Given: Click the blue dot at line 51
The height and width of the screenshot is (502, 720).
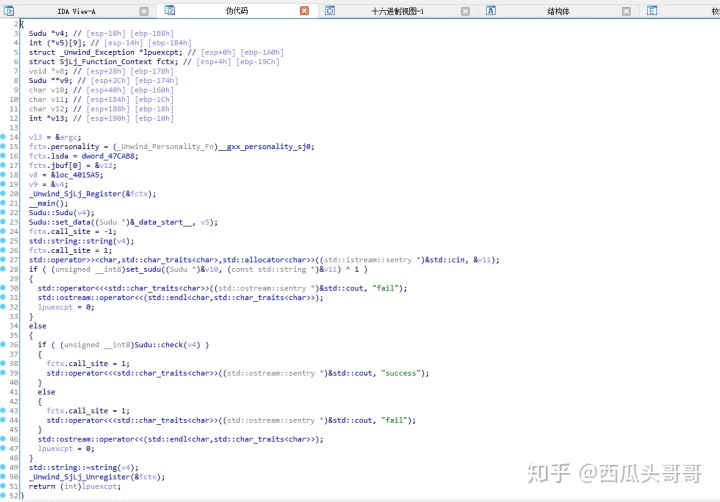Looking at the screenshot, I should pos(3,486).
